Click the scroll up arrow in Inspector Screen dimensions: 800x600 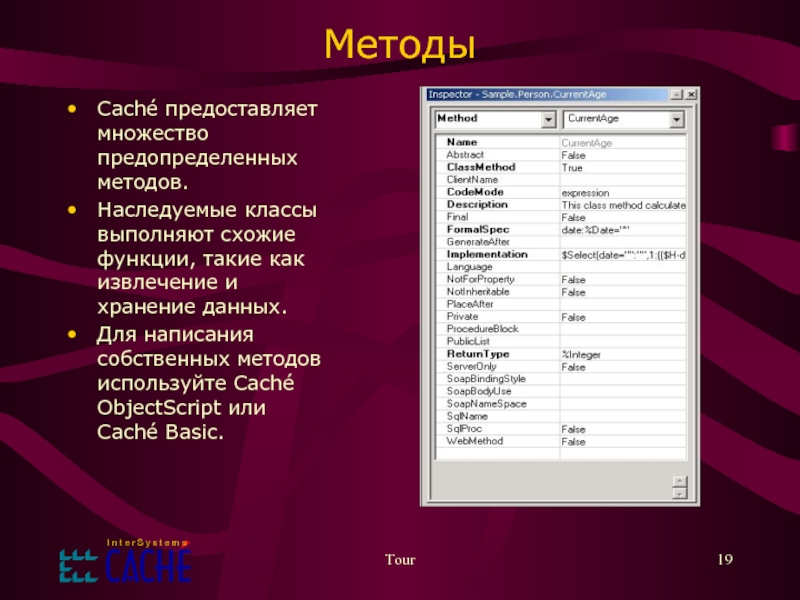pyautogui.click(x=680, y=482)
